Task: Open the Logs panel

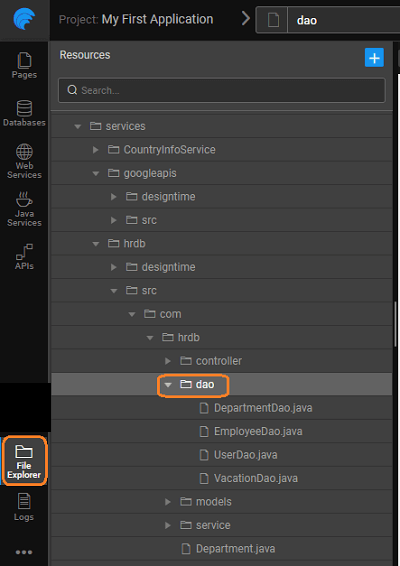Action: point(24,507)
